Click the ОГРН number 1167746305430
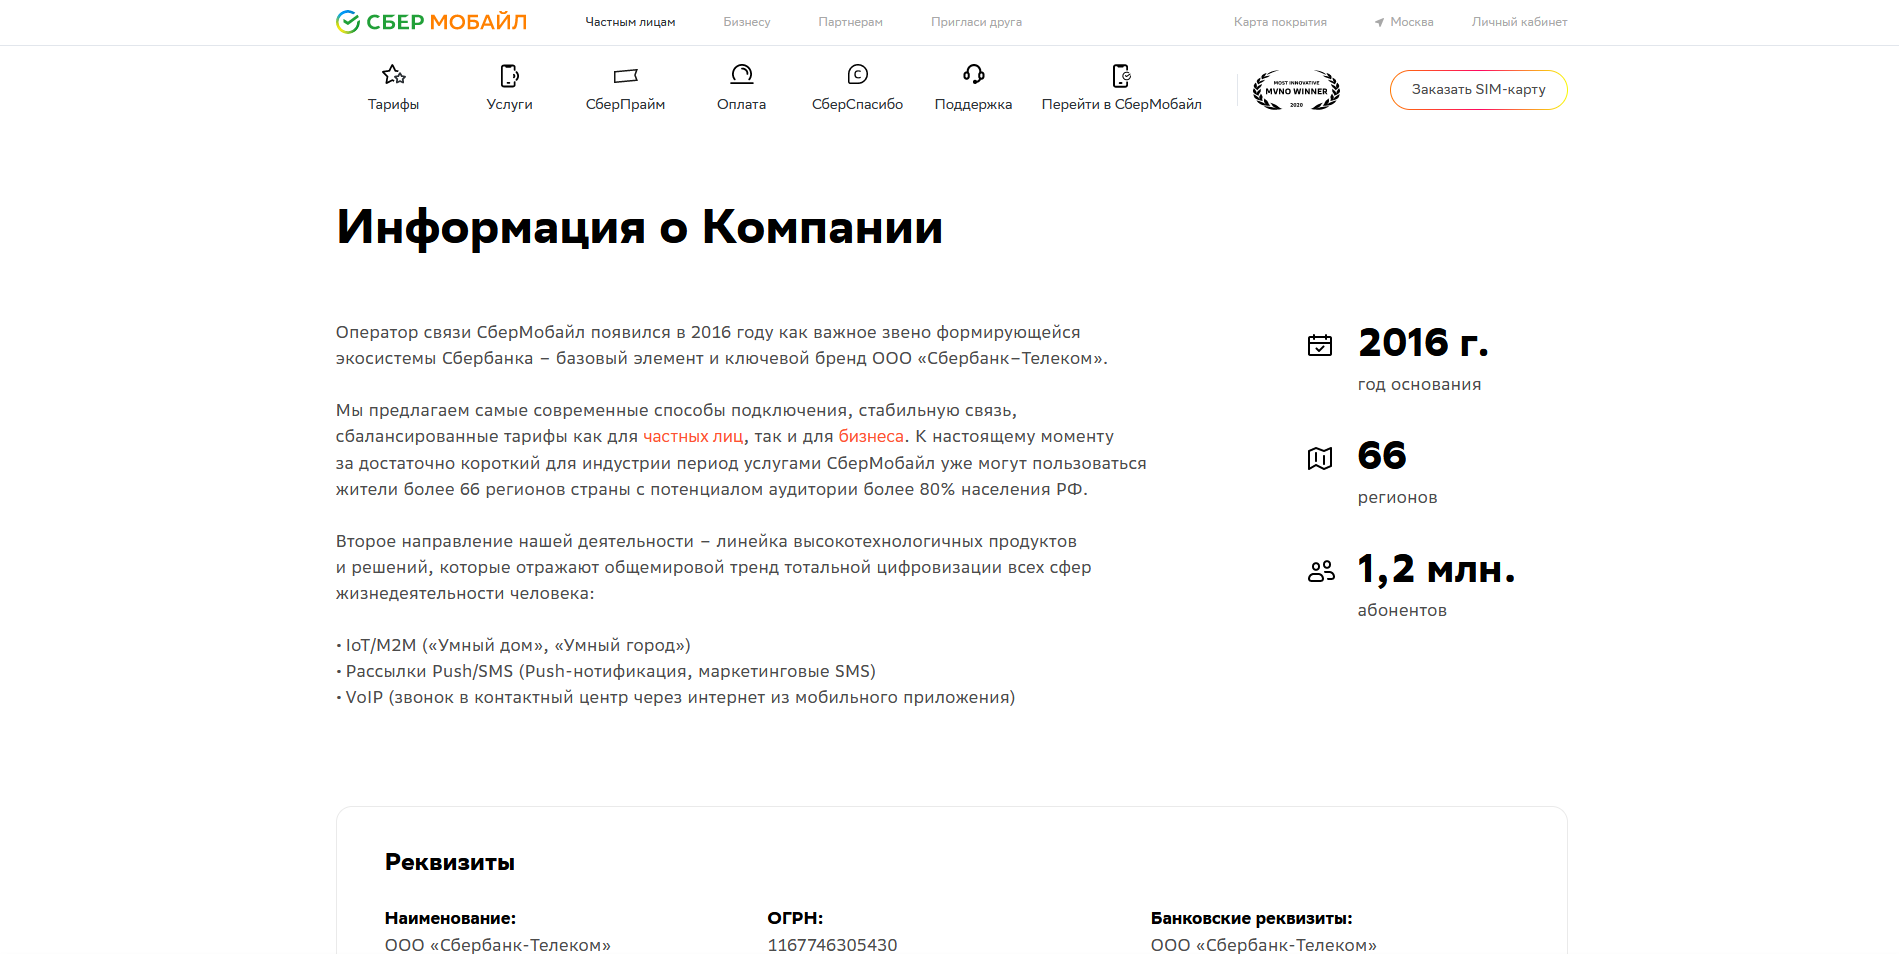The width and height of the screenshot is (1899, 954). [x=832, y=945]
